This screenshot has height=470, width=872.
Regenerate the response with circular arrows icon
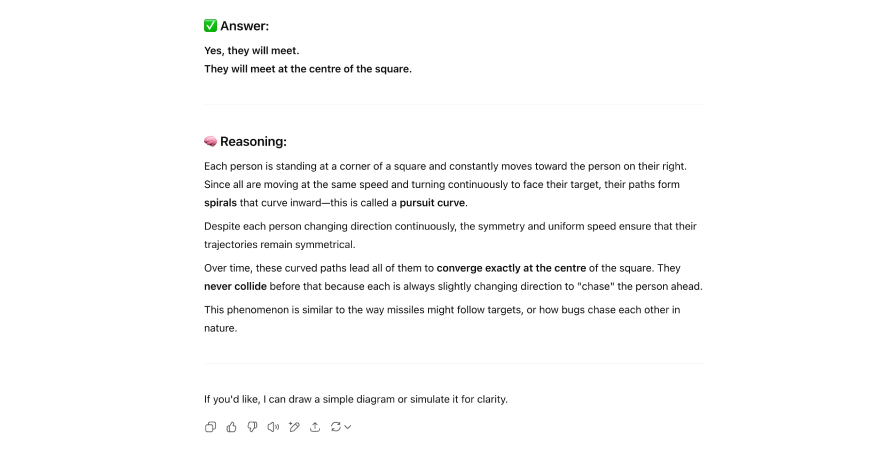pyautogui.click(x=336, y=427)
